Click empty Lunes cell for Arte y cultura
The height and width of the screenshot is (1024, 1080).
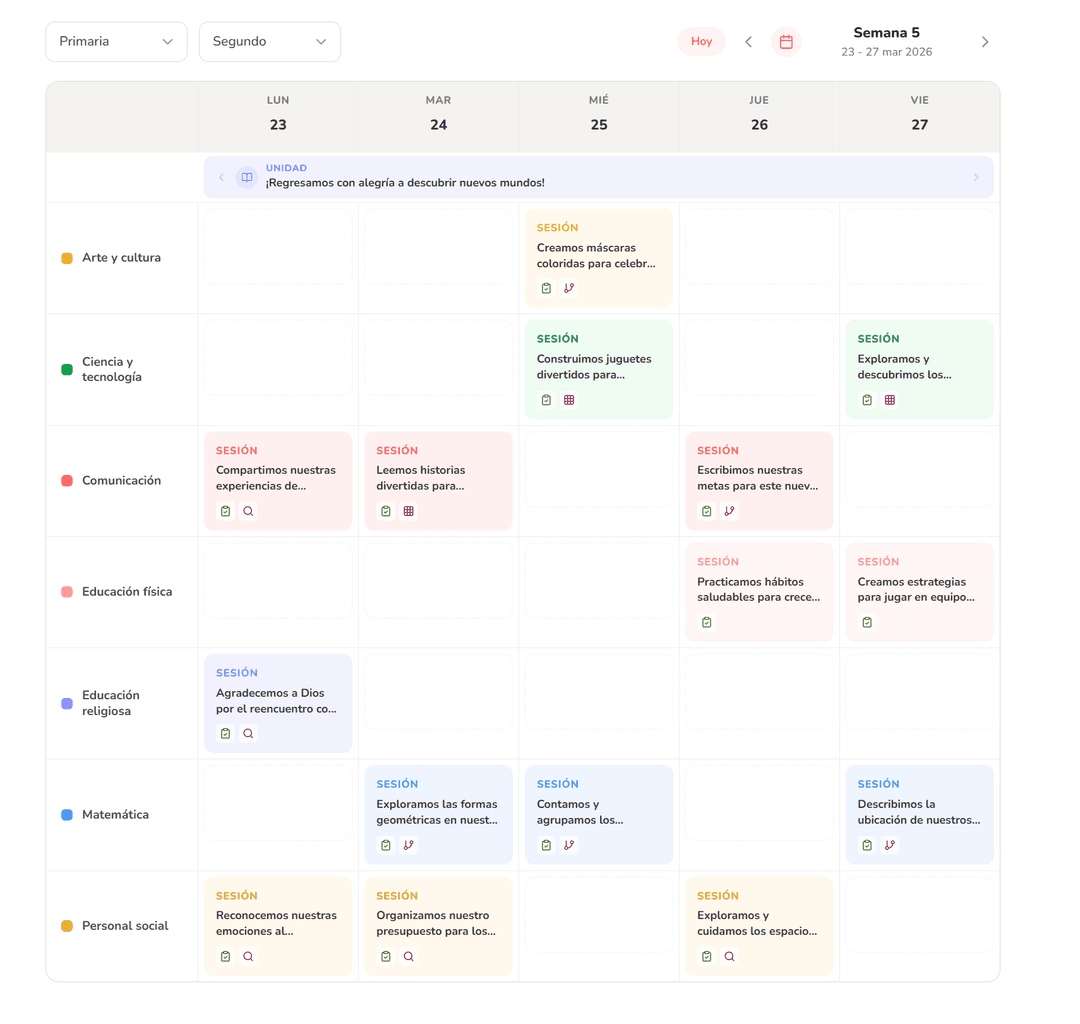point(278,247)
